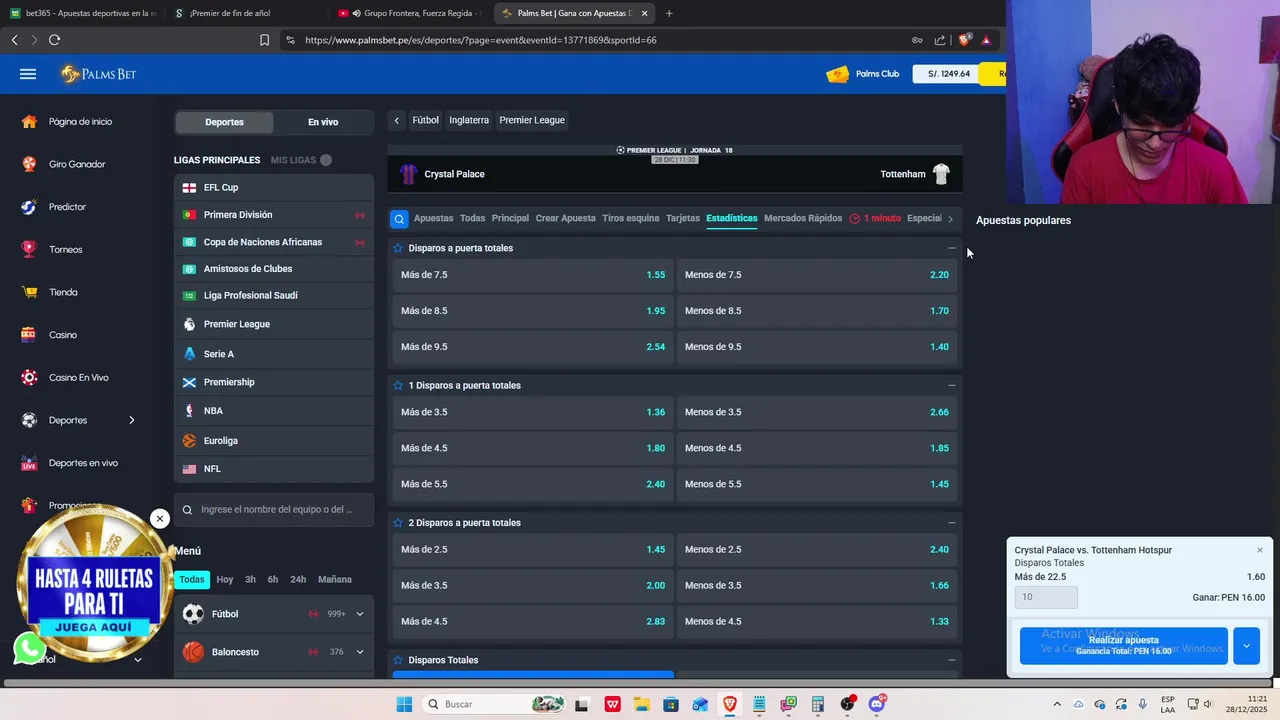Switch to the En vivo tab
The width and height of the screenshot is (1280, 720).
pyautogui.click(x=323, y=122)
